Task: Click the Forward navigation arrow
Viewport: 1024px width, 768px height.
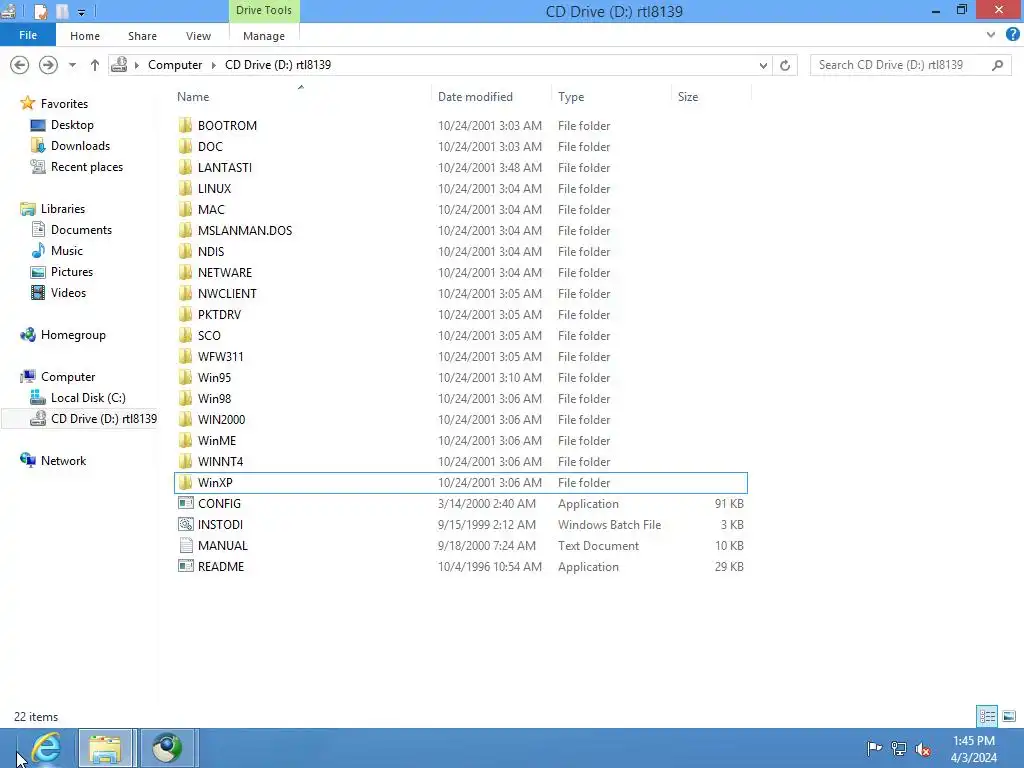Action: 48,65
